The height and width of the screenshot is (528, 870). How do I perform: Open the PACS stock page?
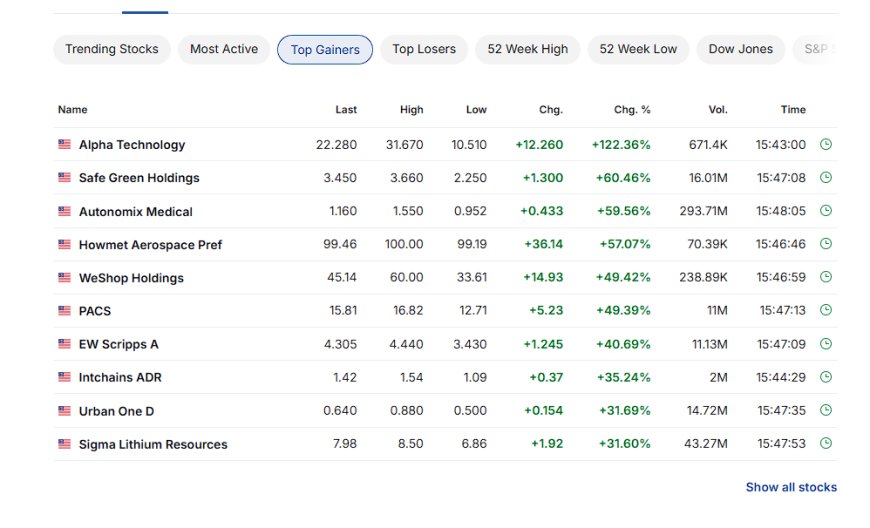point(95,311)
